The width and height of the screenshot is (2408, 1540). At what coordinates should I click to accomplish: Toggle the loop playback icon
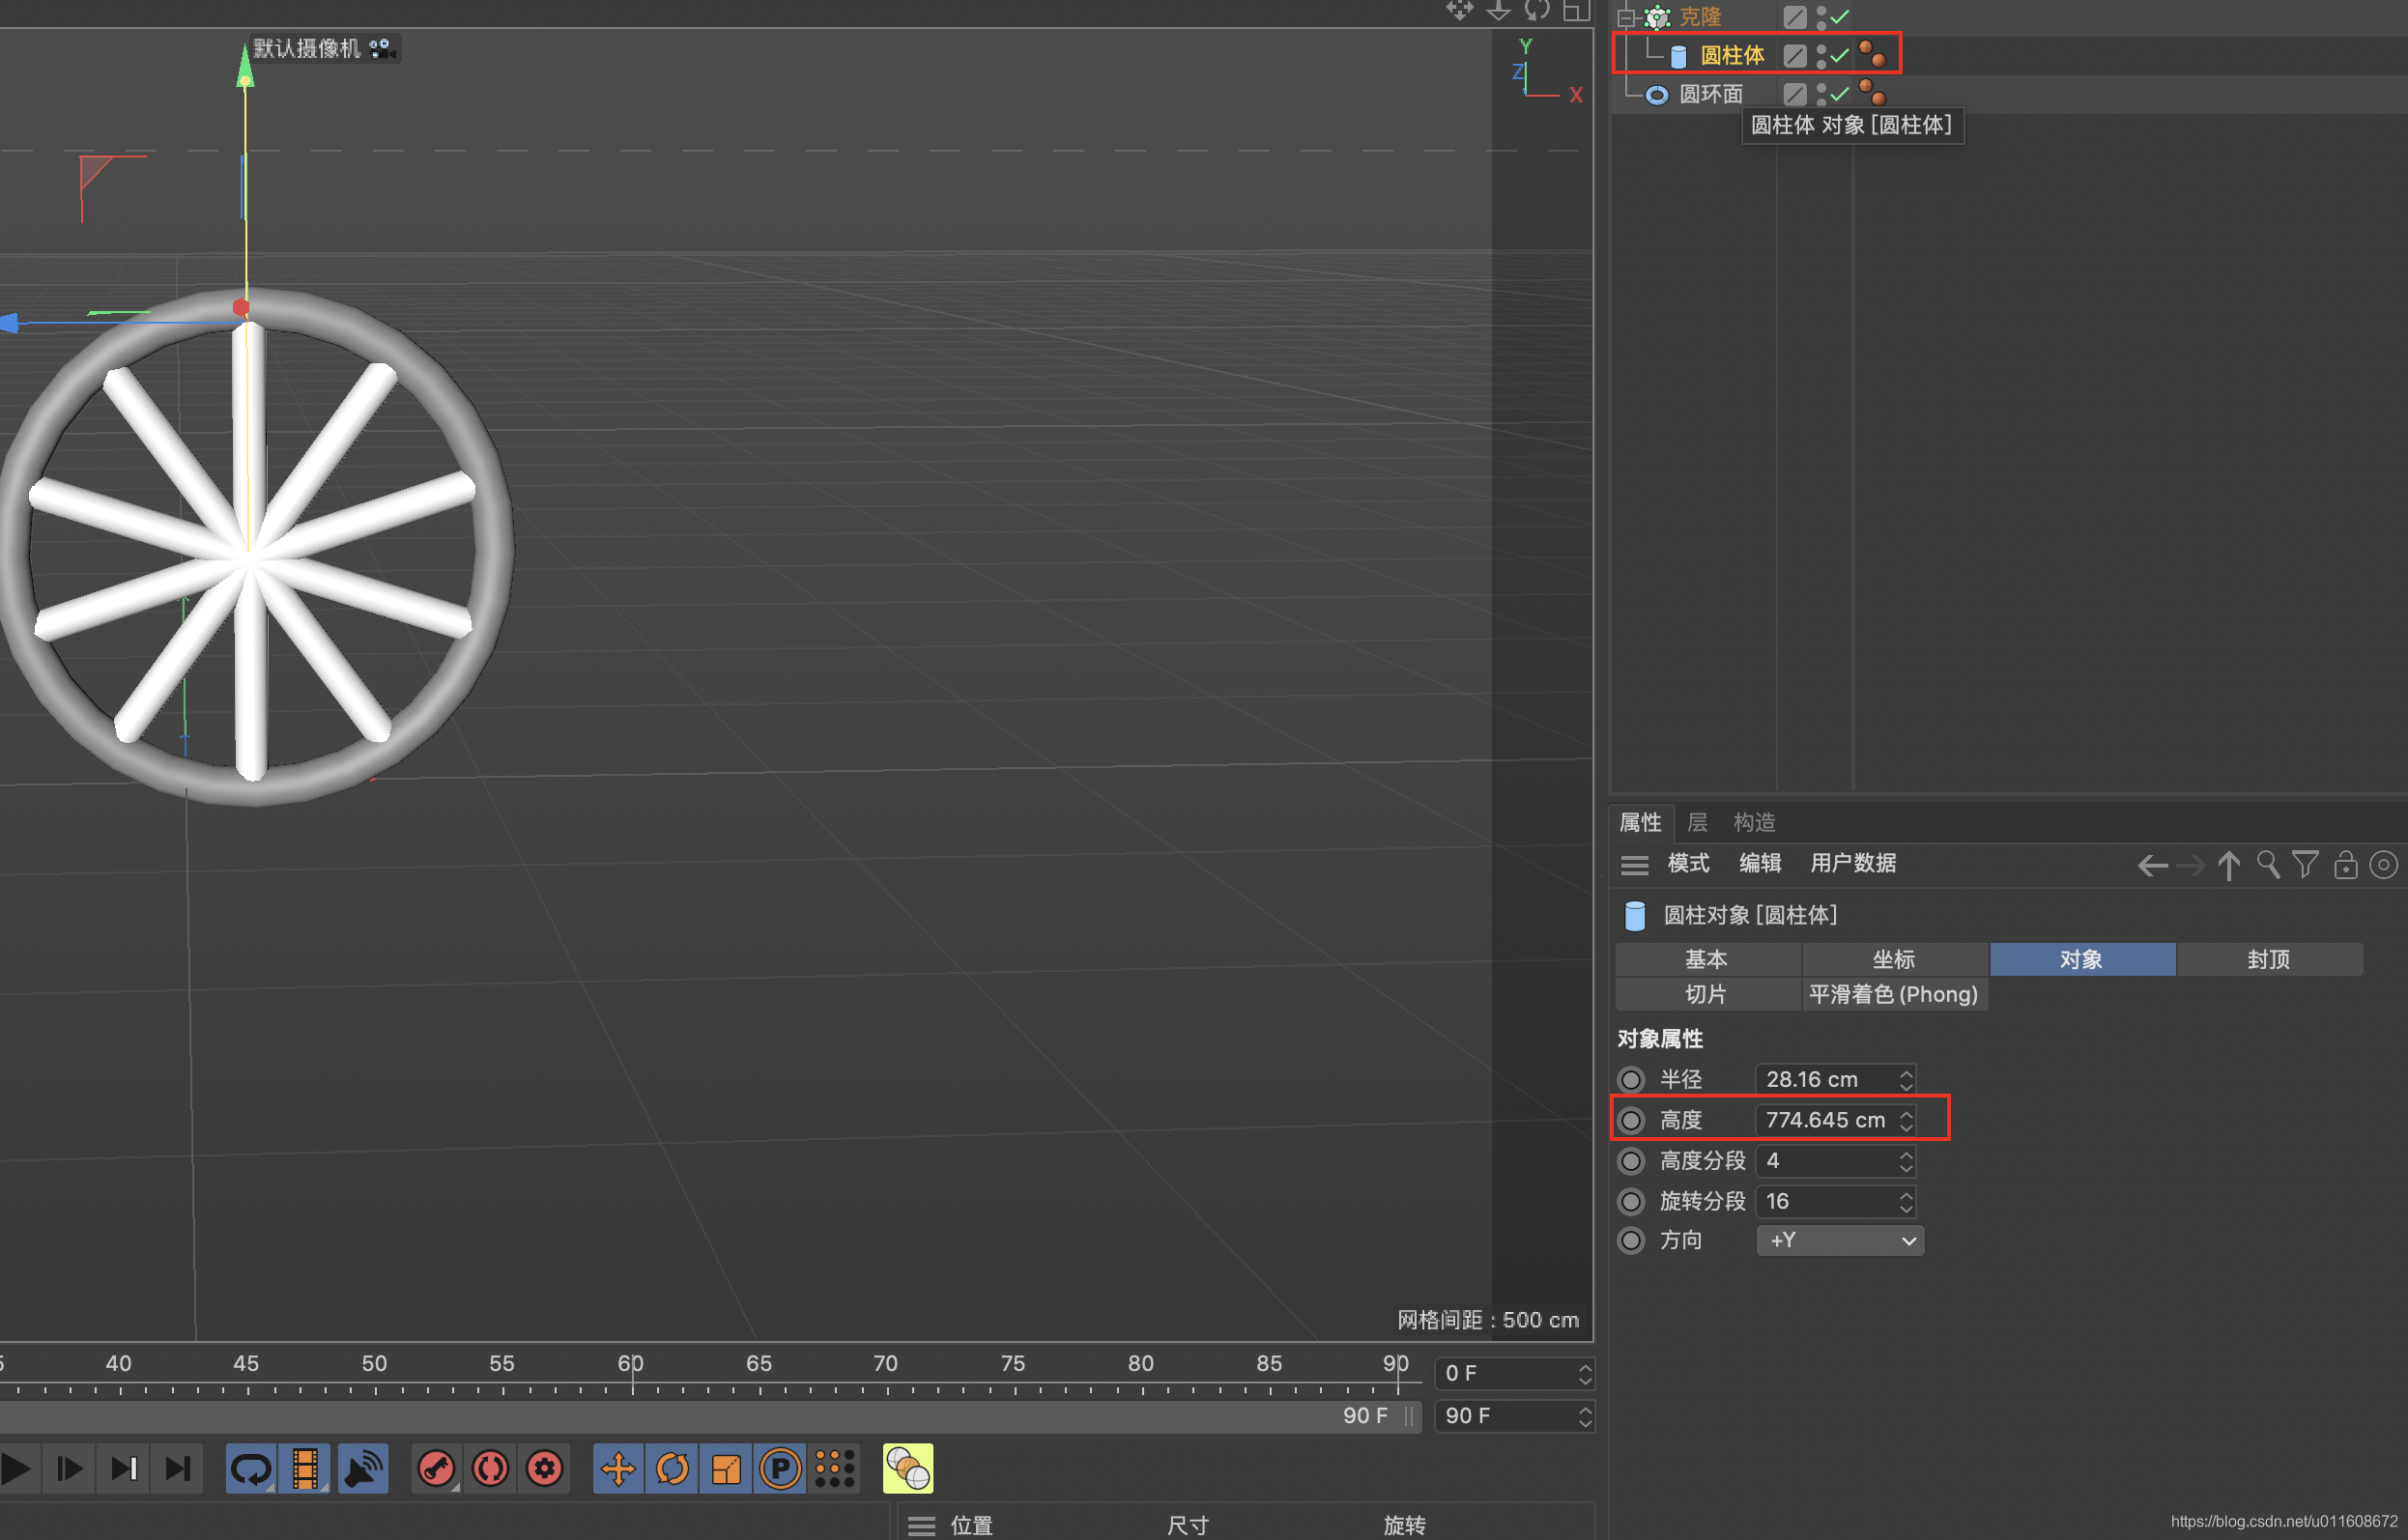(250, 1469)
